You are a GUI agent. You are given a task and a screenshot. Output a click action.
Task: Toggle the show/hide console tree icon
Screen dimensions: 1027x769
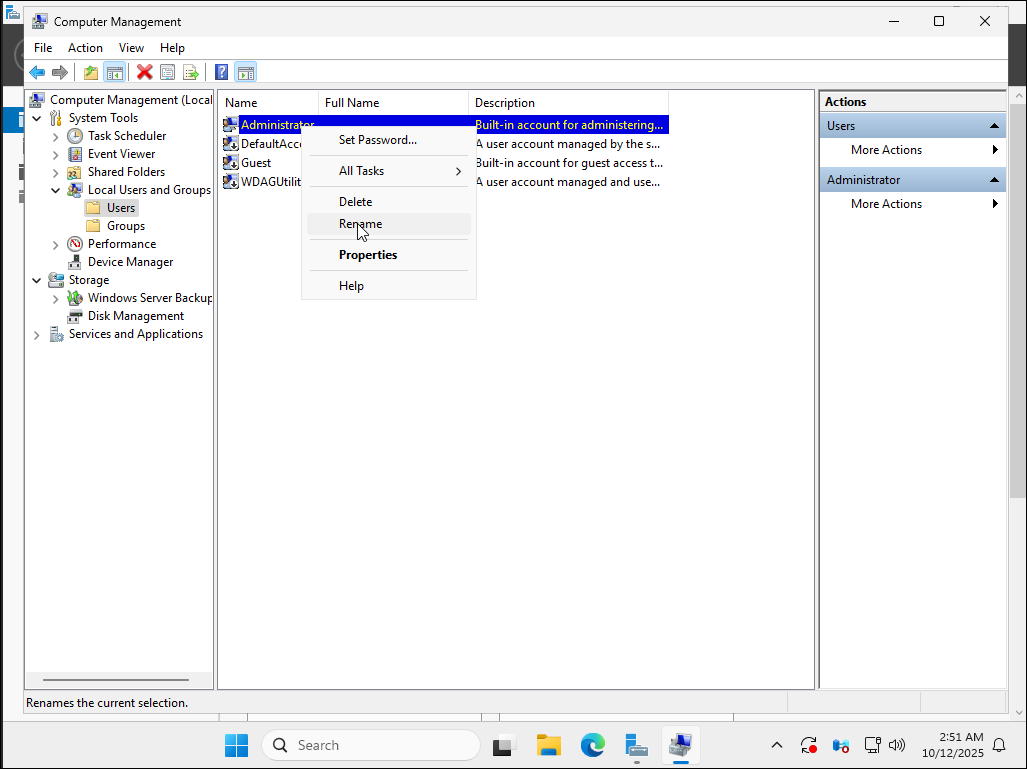(114, 71)
